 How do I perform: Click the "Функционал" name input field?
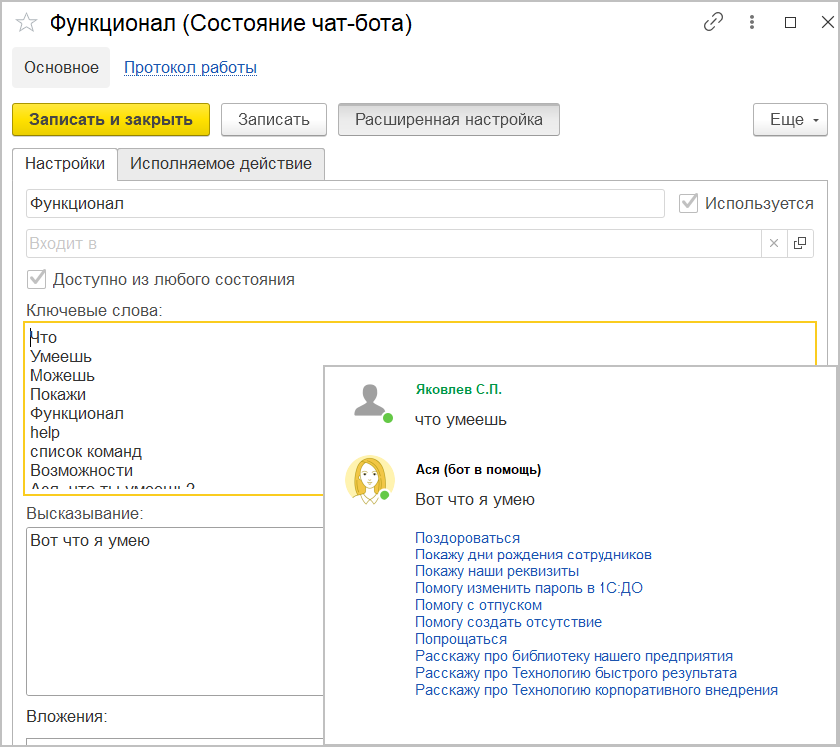coord(345,203)
